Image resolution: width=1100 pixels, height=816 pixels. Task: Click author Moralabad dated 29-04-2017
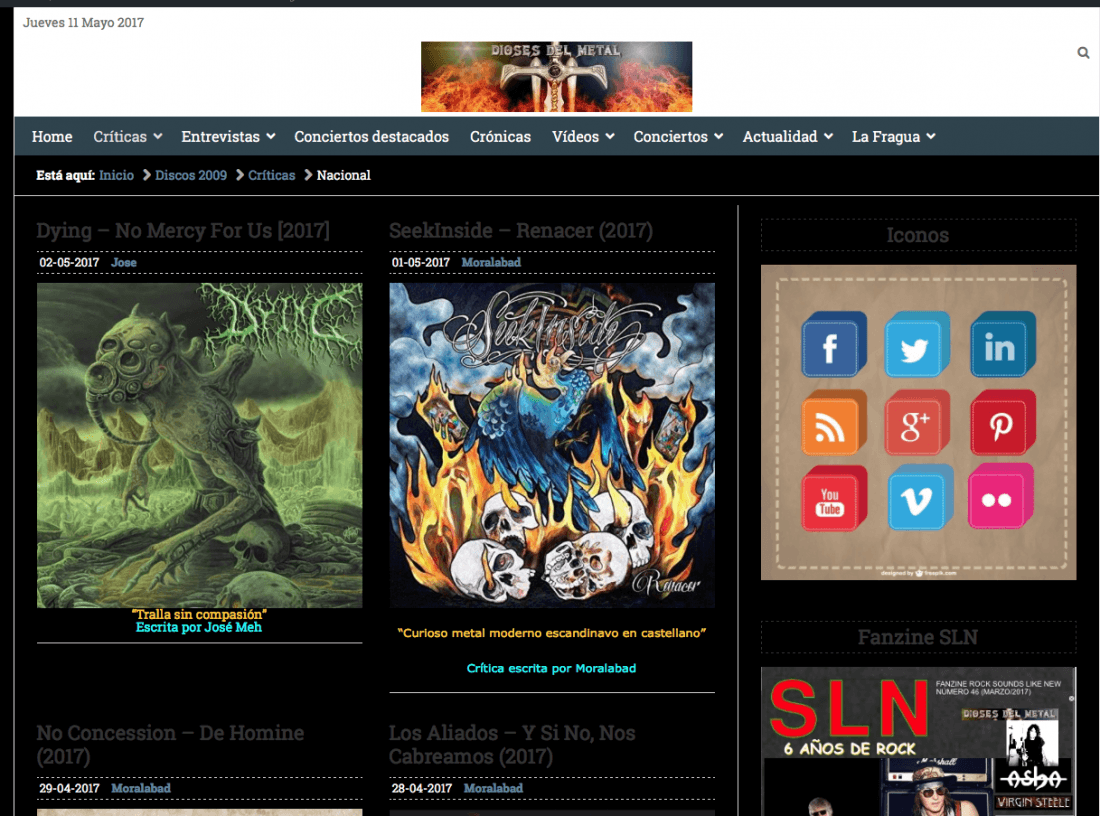point(141,788)
